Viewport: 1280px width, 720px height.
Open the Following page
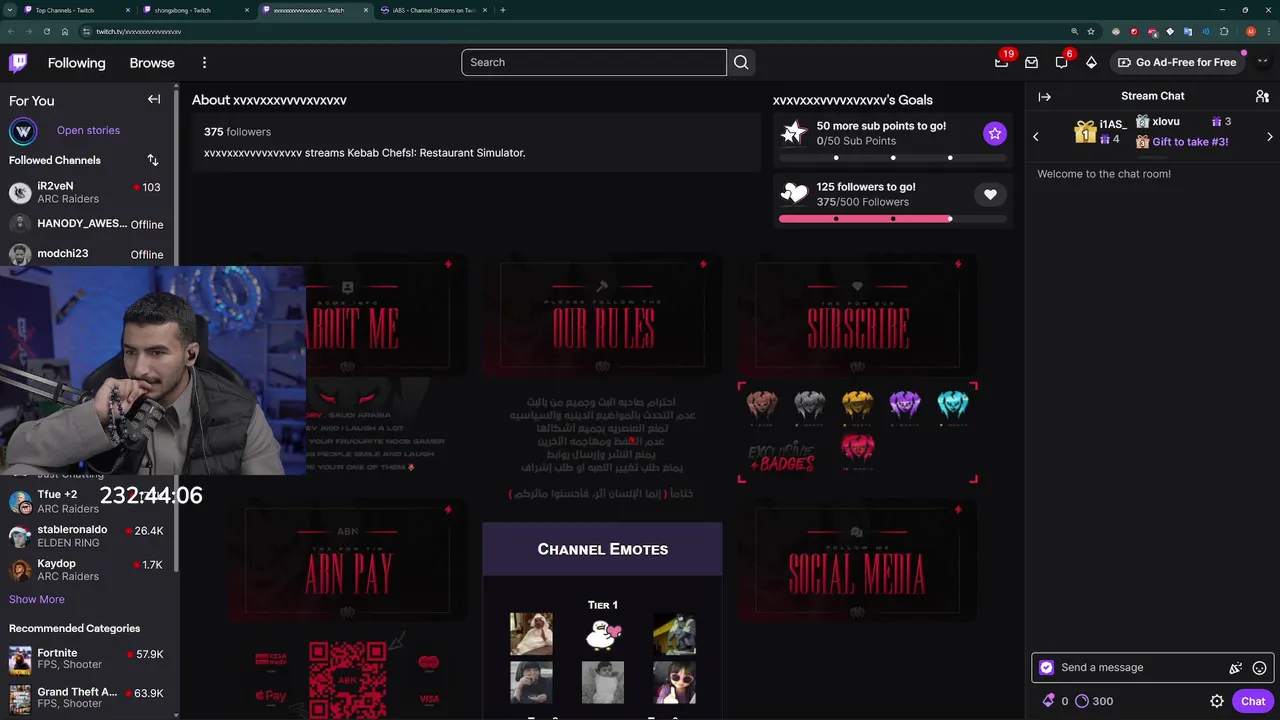point(76,63)
